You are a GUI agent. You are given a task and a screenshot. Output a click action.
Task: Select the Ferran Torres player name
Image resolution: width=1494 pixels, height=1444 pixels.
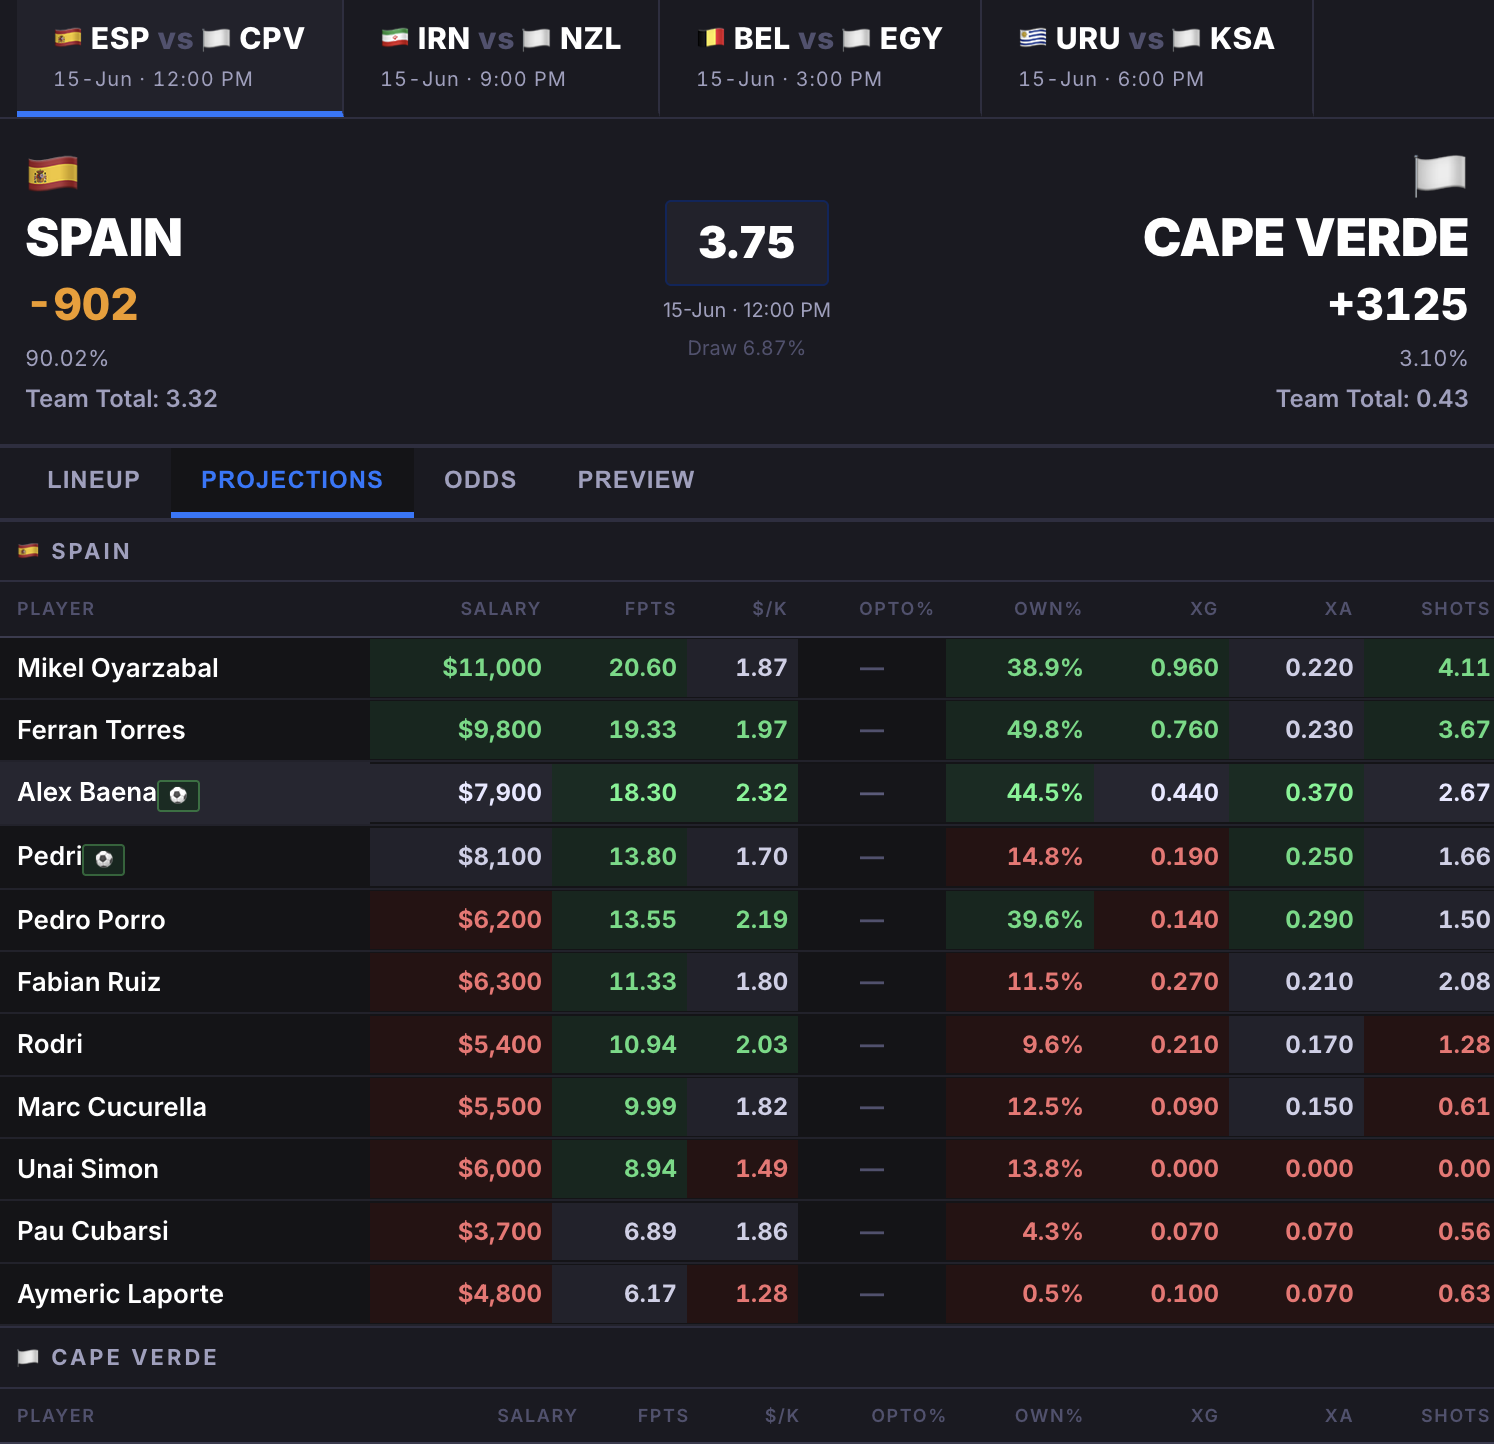tap(101, 730)
